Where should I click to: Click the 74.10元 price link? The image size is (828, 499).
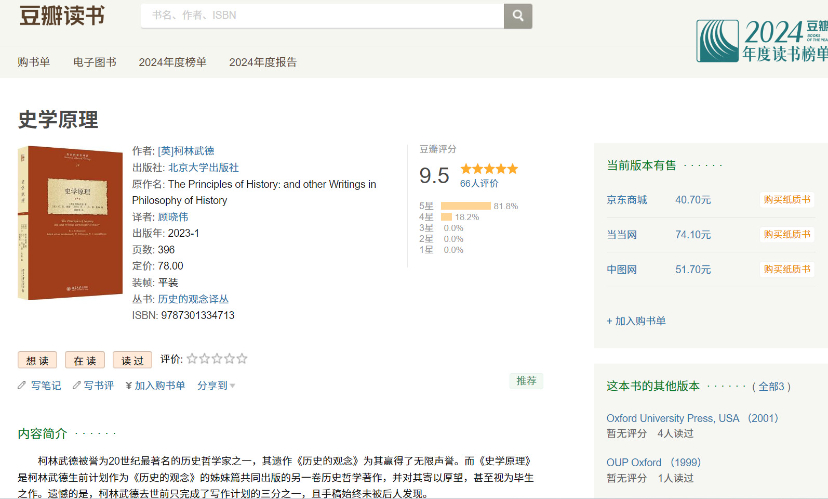point(693,234)
